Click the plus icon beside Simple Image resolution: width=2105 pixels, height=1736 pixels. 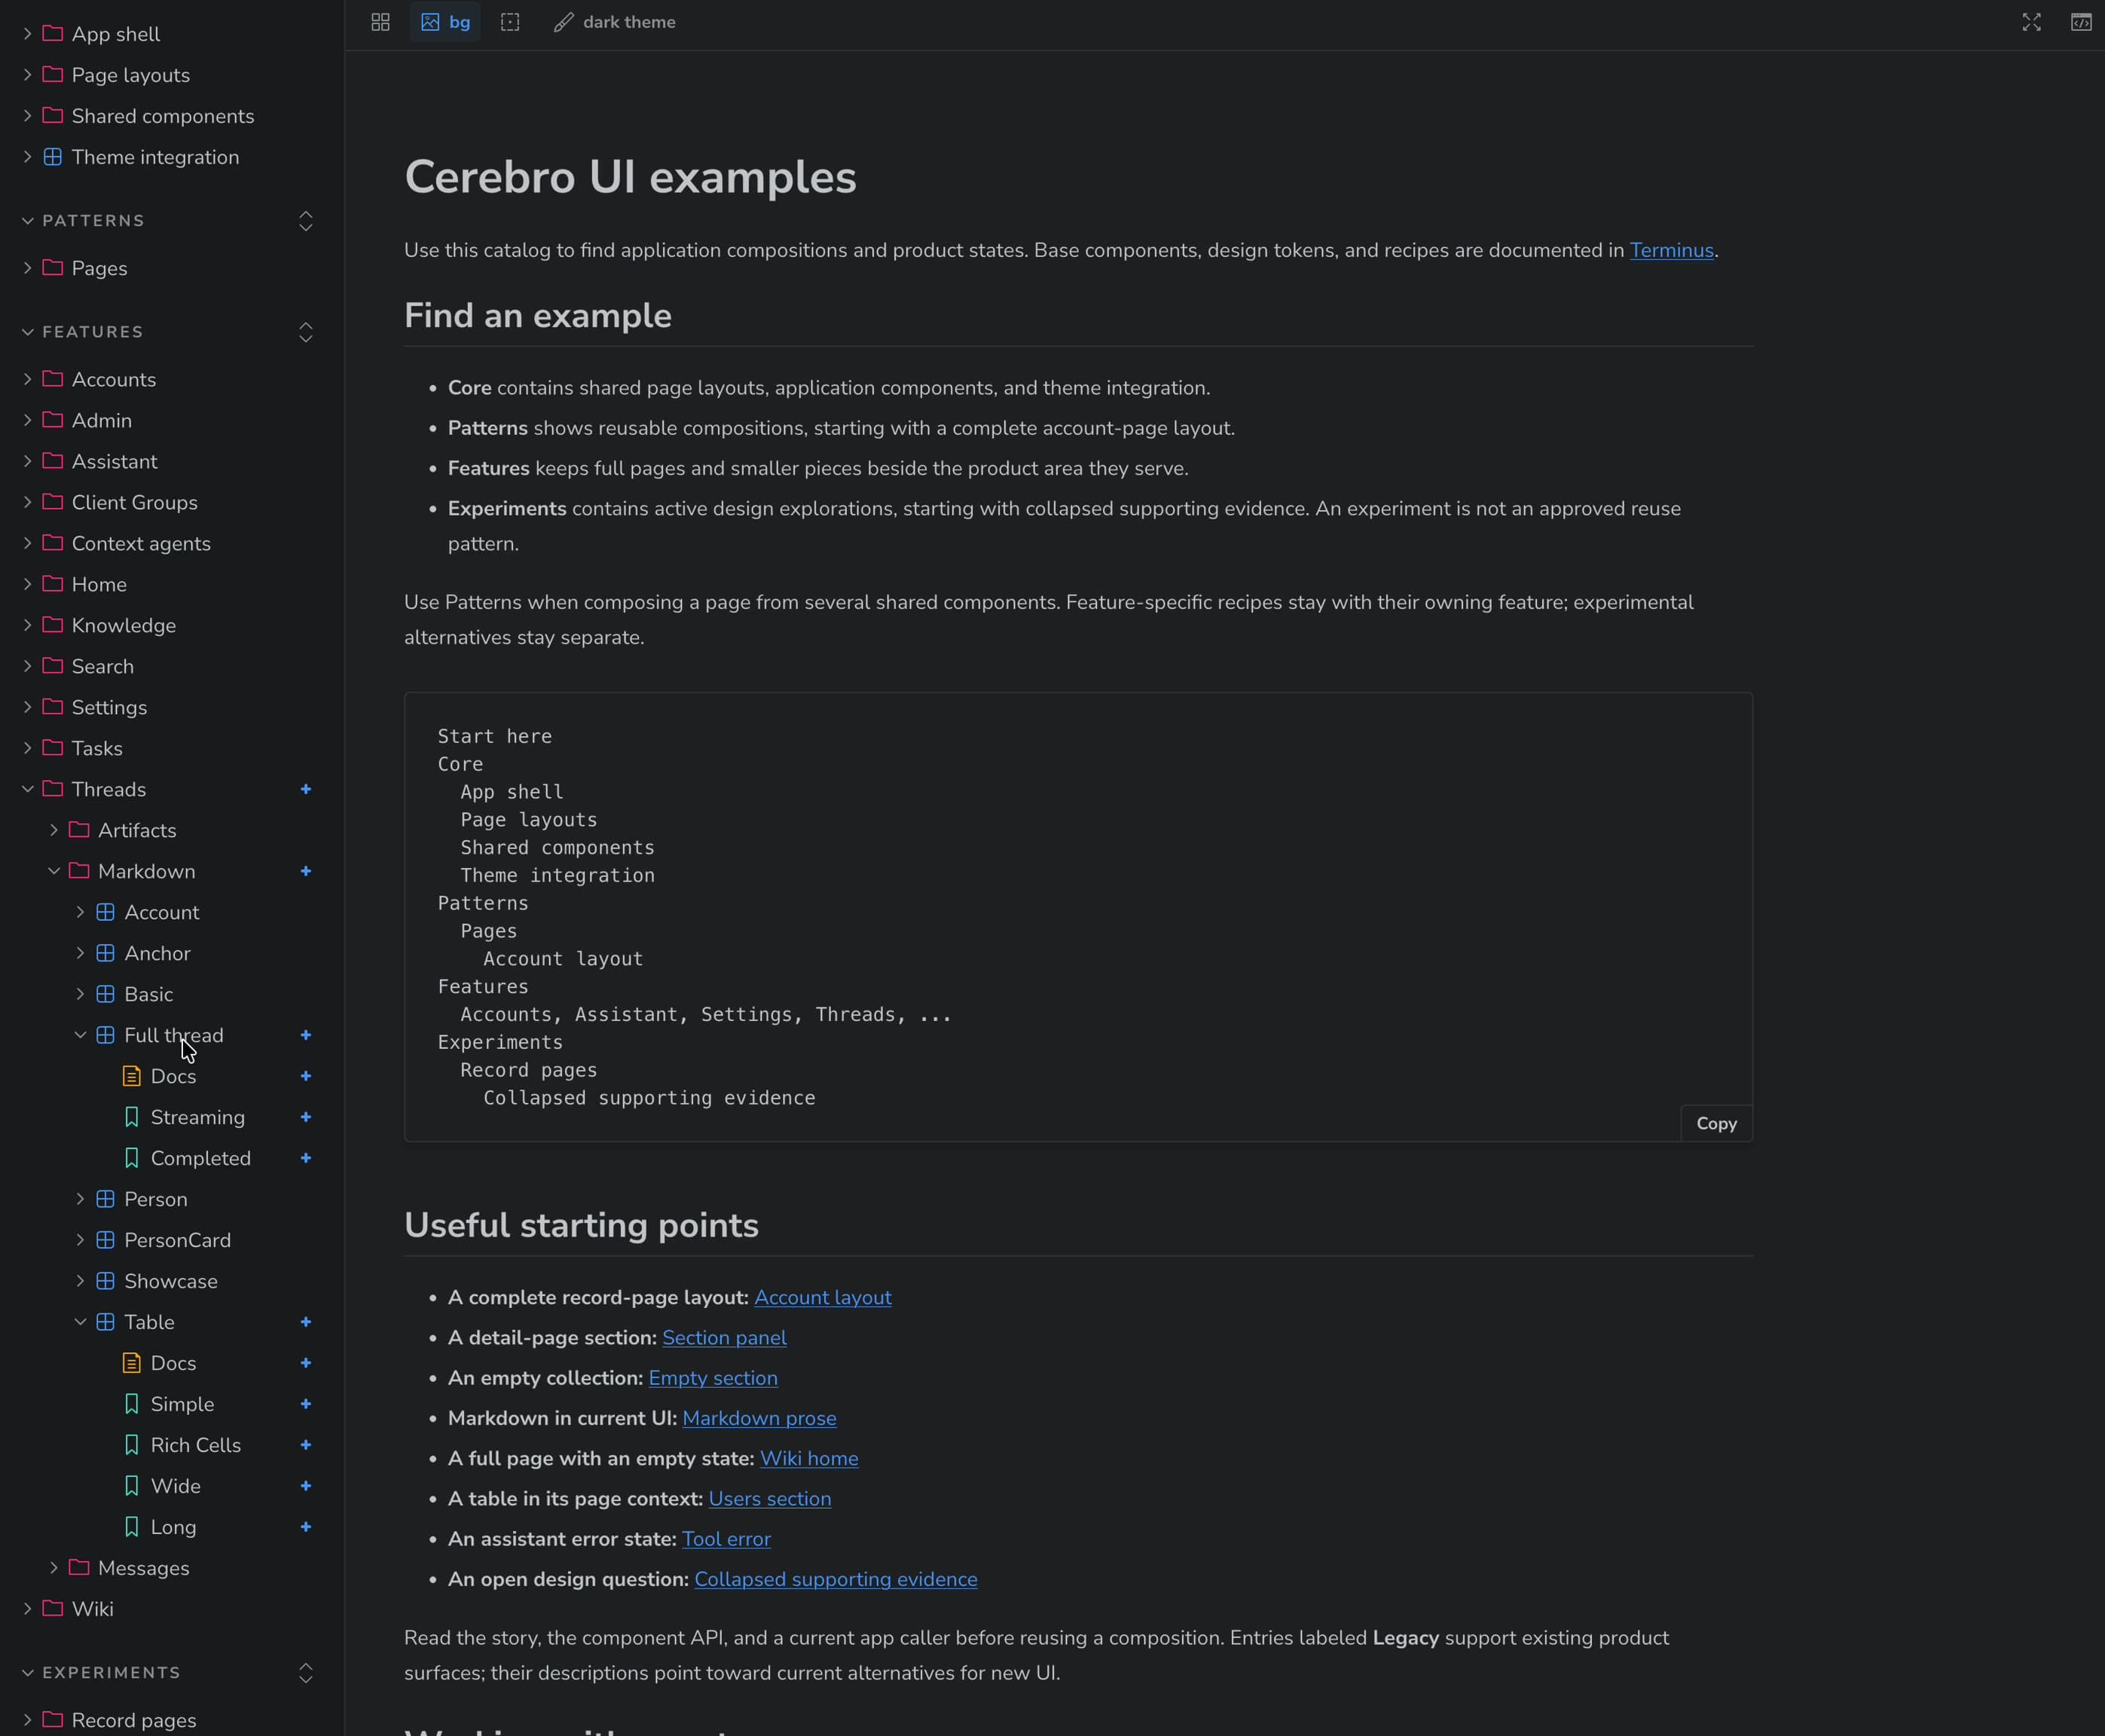(306, 1405)
